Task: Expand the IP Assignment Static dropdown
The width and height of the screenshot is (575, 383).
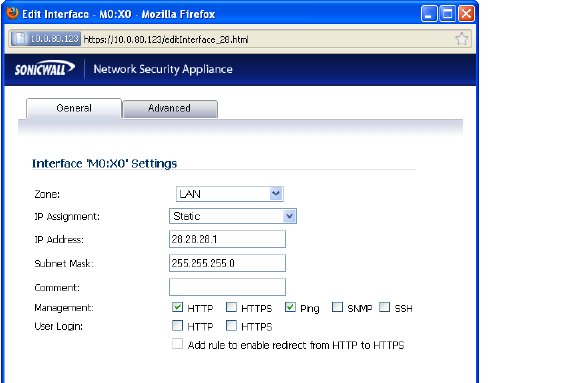Action: point(233,216)
